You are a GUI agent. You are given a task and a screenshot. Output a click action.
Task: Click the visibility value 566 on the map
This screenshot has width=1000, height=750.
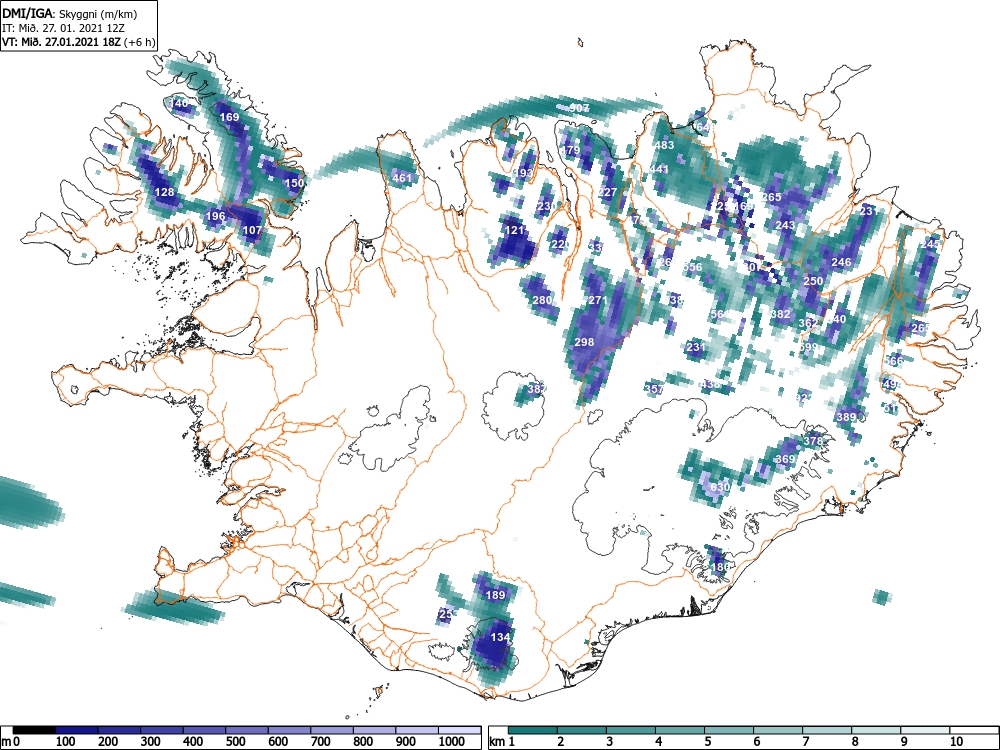(x=893, y=361)
